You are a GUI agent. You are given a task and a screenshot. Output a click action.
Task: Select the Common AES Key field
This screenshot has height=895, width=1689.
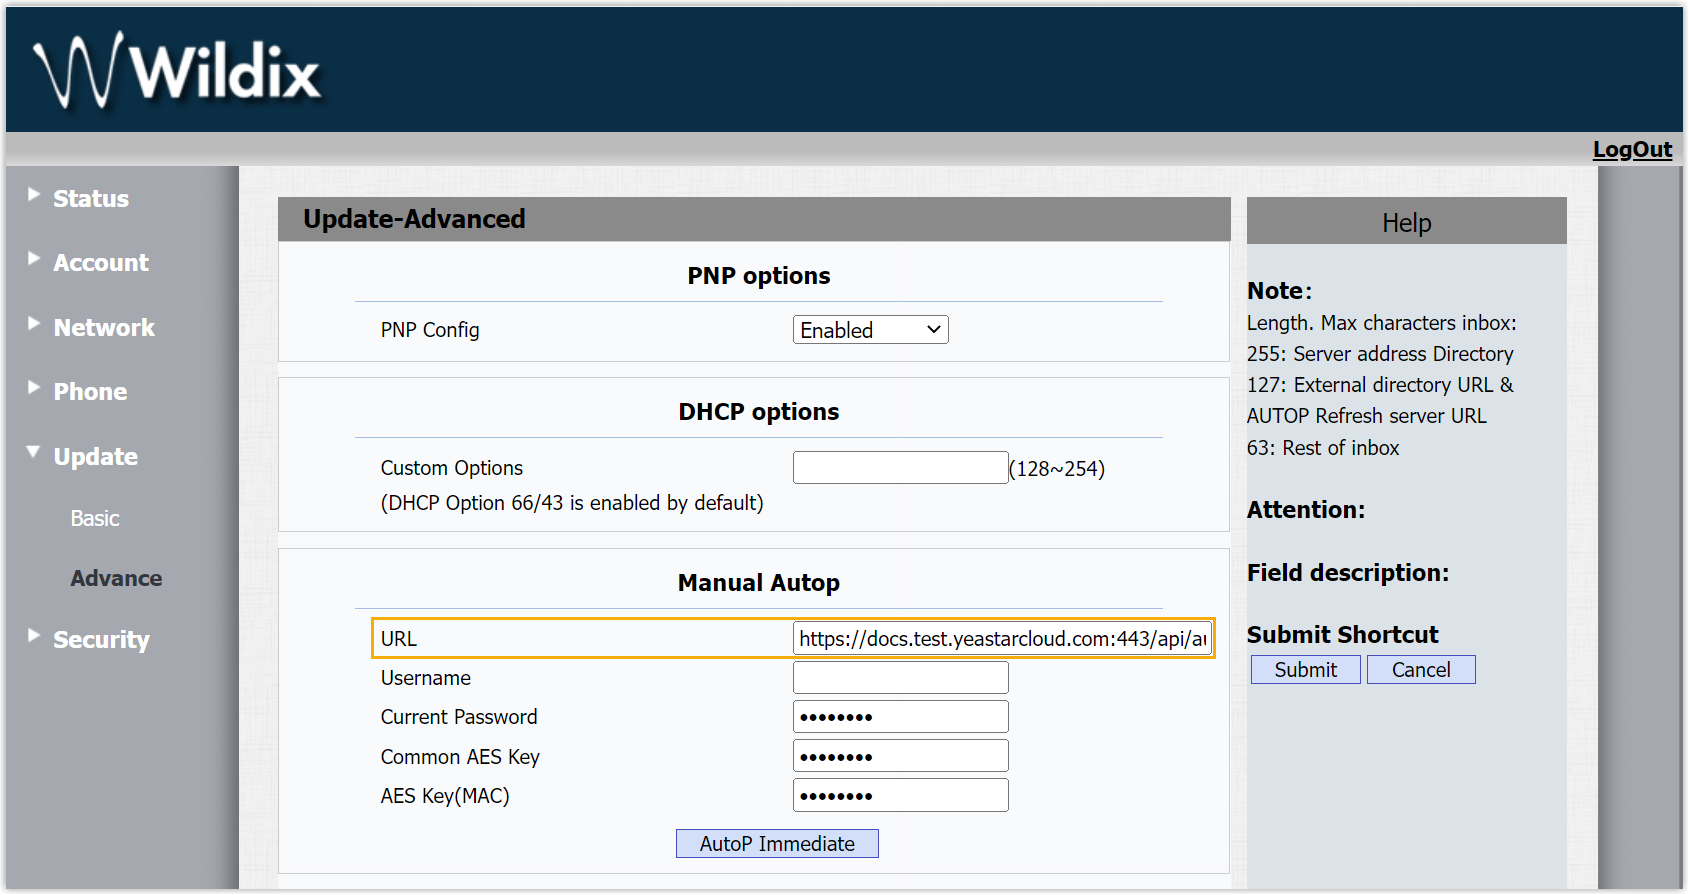pos(900,757)
